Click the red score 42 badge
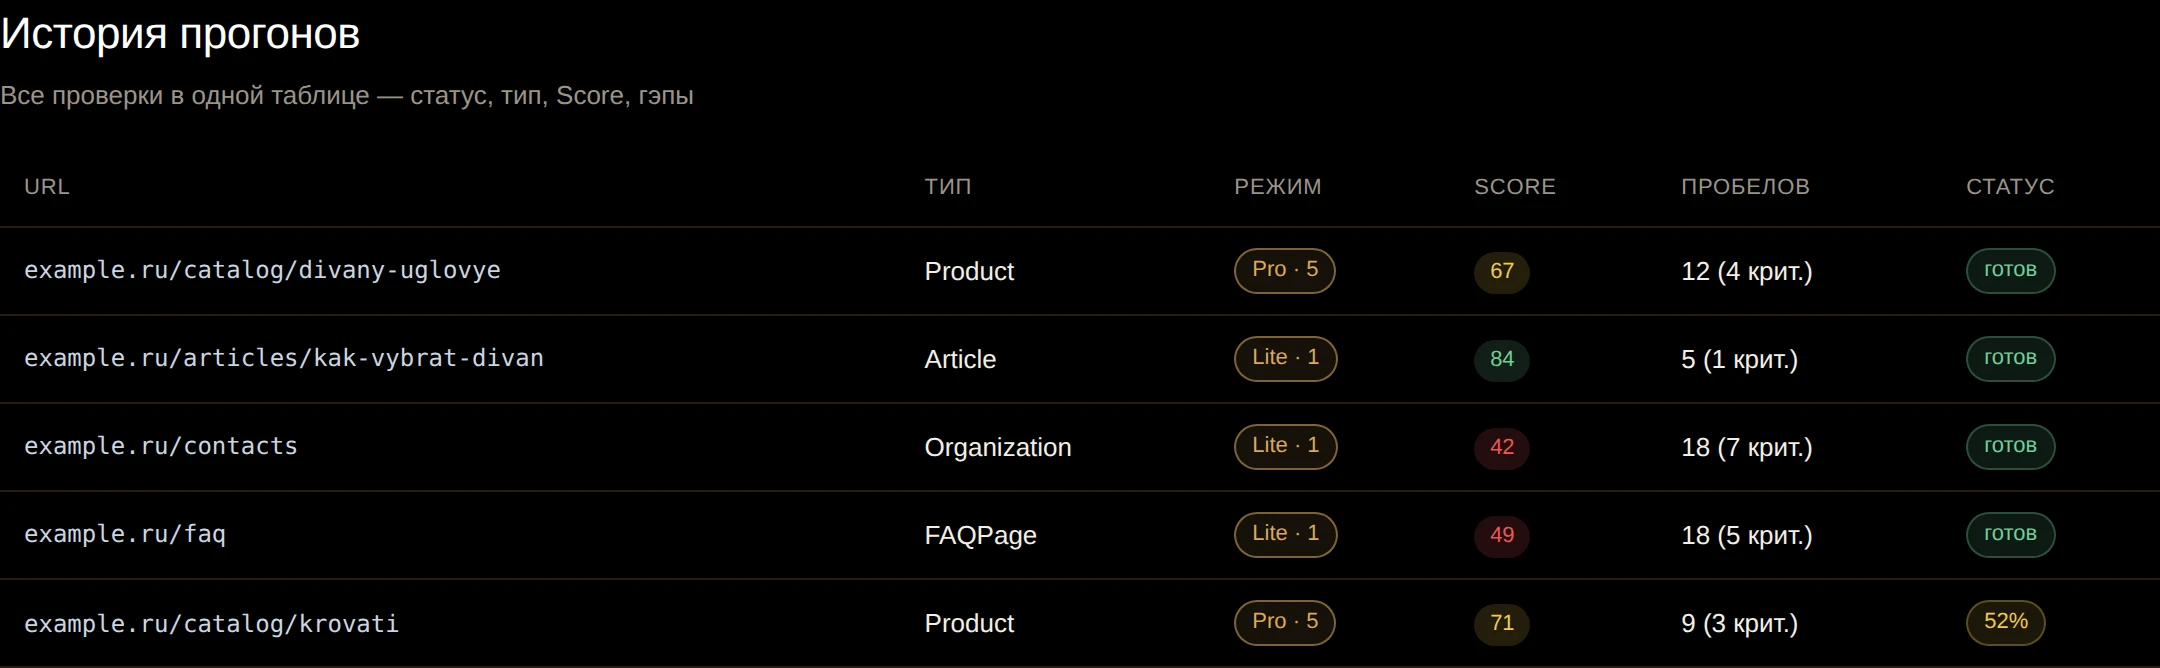Viewport: 2160px width, 668px height. 1502,447
